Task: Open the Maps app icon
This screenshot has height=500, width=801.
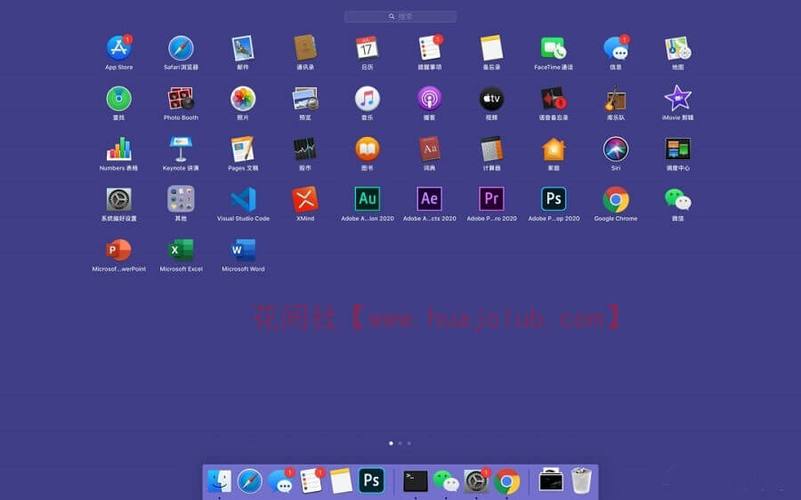Action: click(678, 48)
